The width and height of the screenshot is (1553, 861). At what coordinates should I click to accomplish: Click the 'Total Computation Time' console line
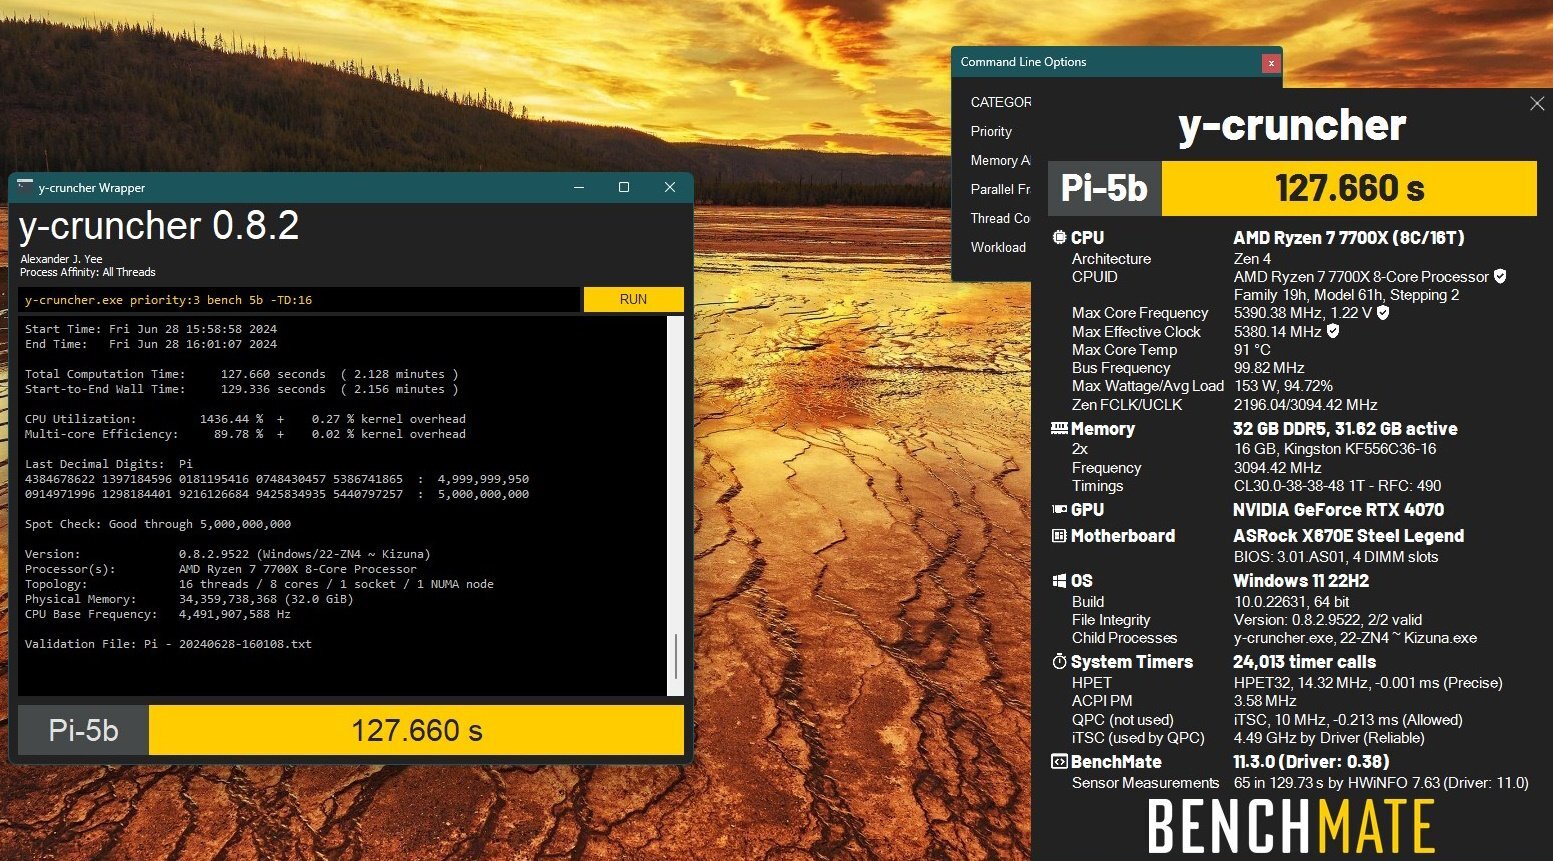(241, 374)
